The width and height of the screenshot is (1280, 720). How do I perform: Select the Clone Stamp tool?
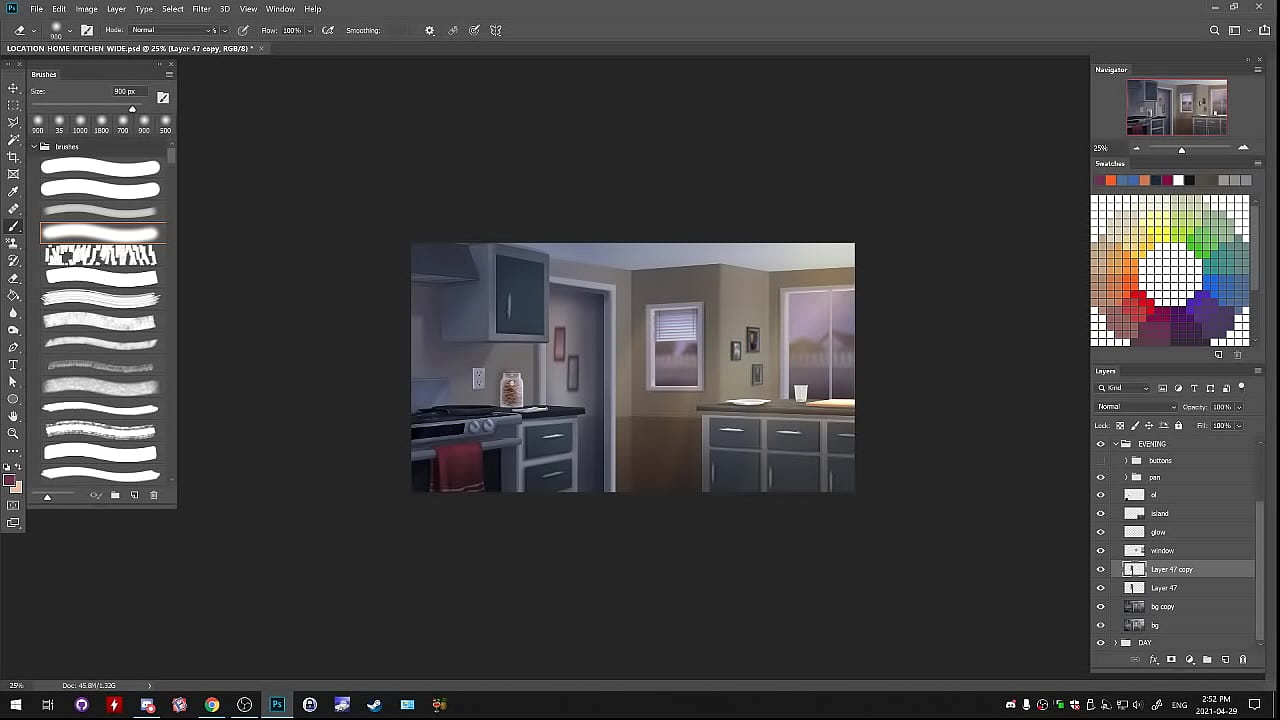pos(13,244)
